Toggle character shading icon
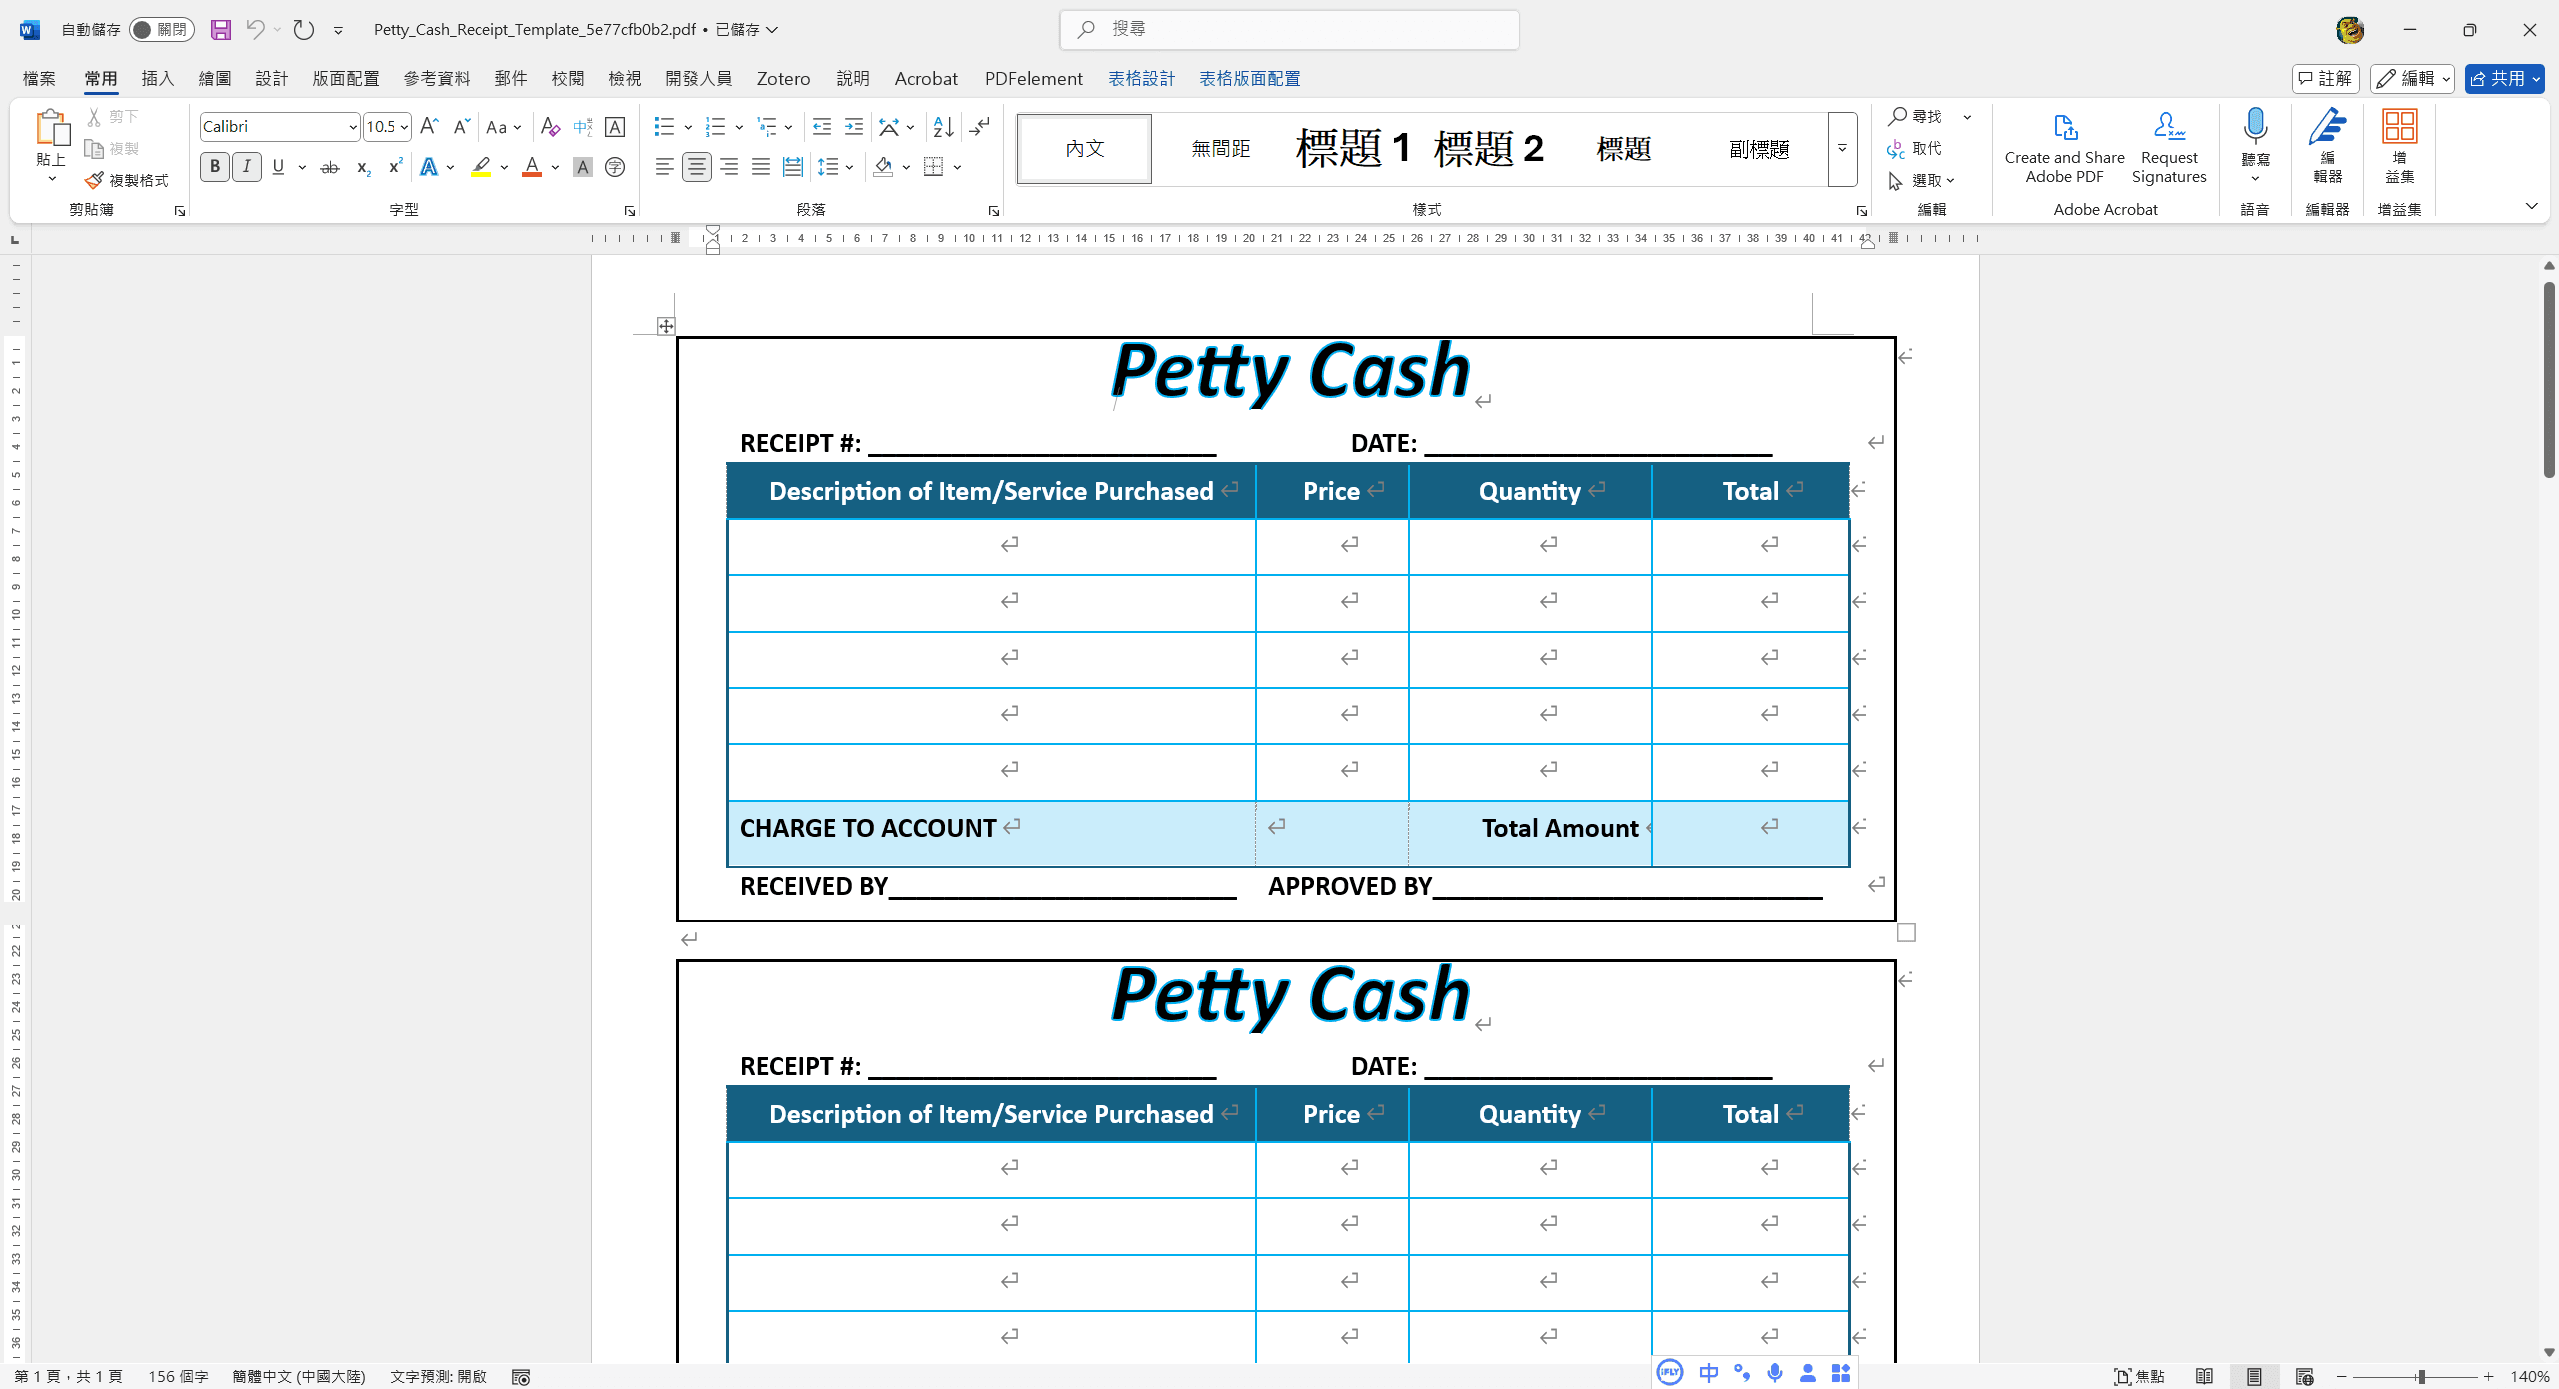 coord(583,167)
